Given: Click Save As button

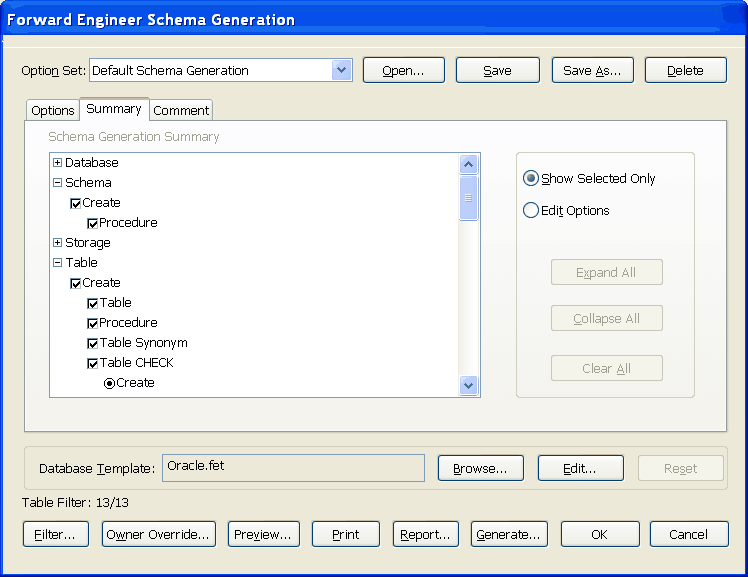Looking at the screenshot, I should click(x=592, y=70).
